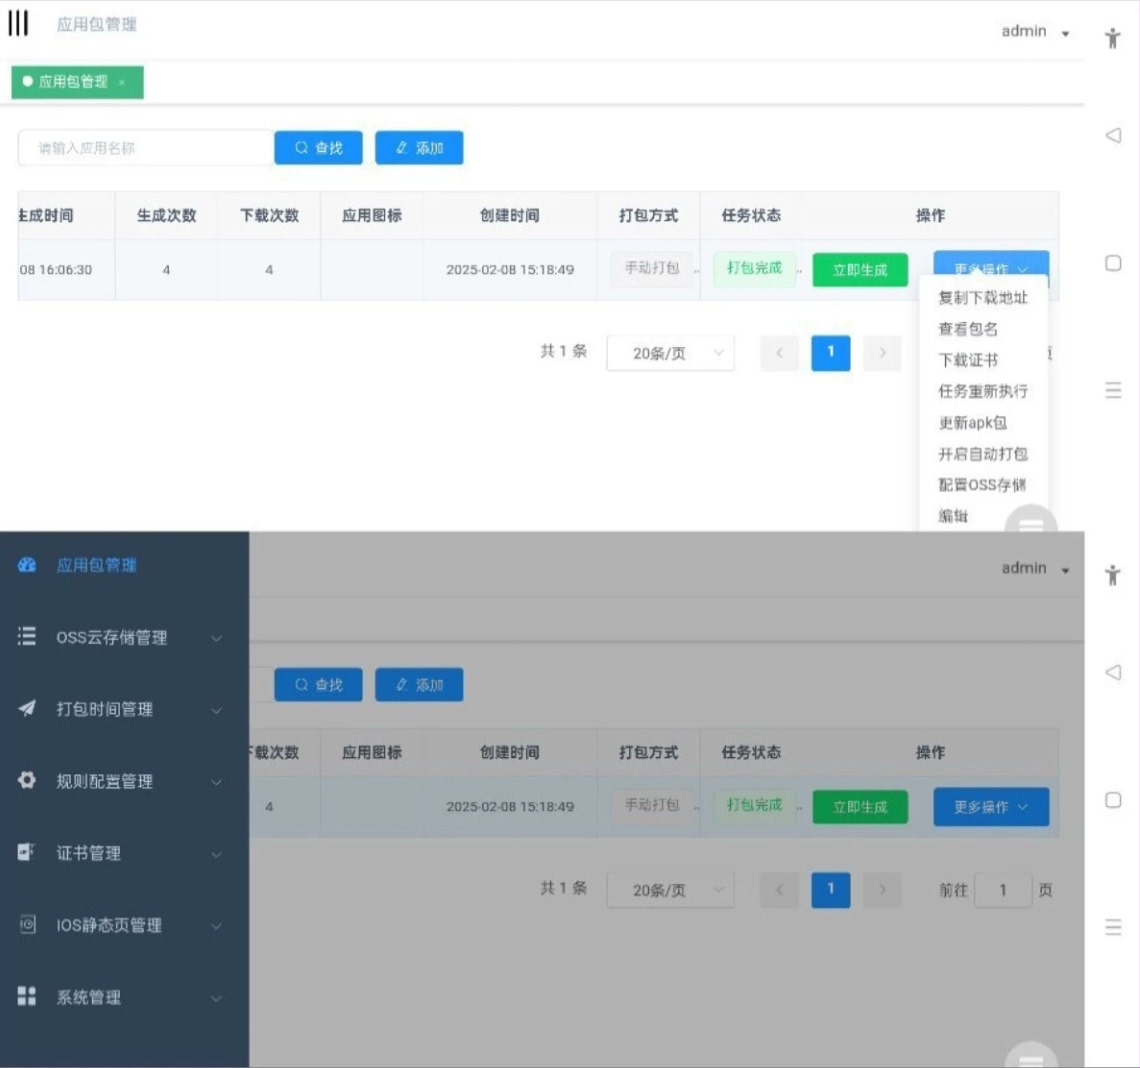Open 20条/页 page size dropdown in bottom screen
This screenshot has height=1068, width=1140.
click(x=670, y=890)
